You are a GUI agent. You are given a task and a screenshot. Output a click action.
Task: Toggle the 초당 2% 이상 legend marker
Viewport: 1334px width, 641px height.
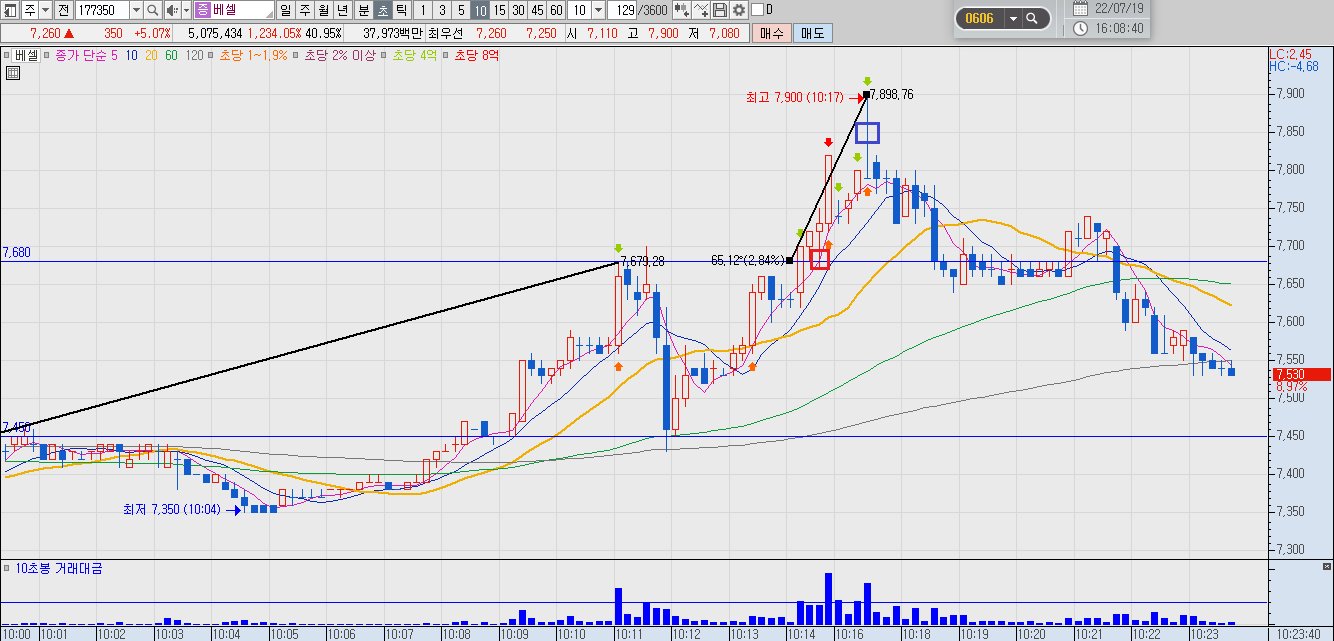[x=296, y=55]
